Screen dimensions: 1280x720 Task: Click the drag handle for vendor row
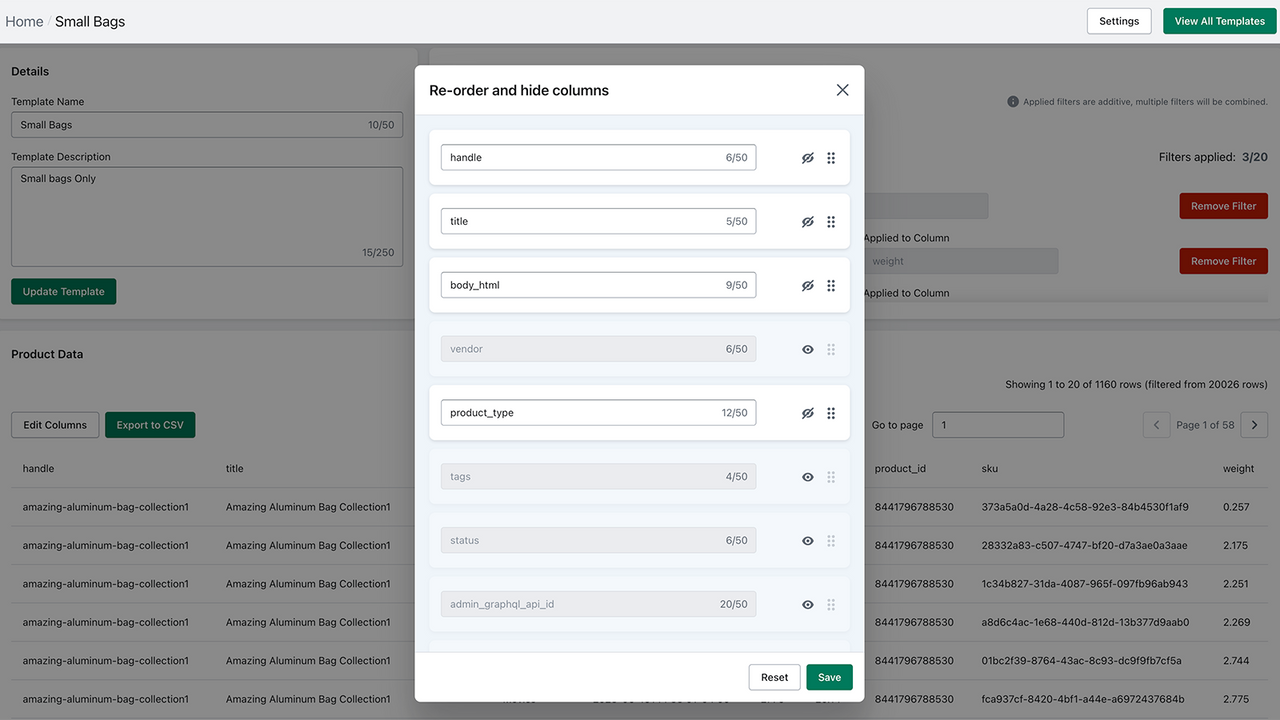pos(831,350)
